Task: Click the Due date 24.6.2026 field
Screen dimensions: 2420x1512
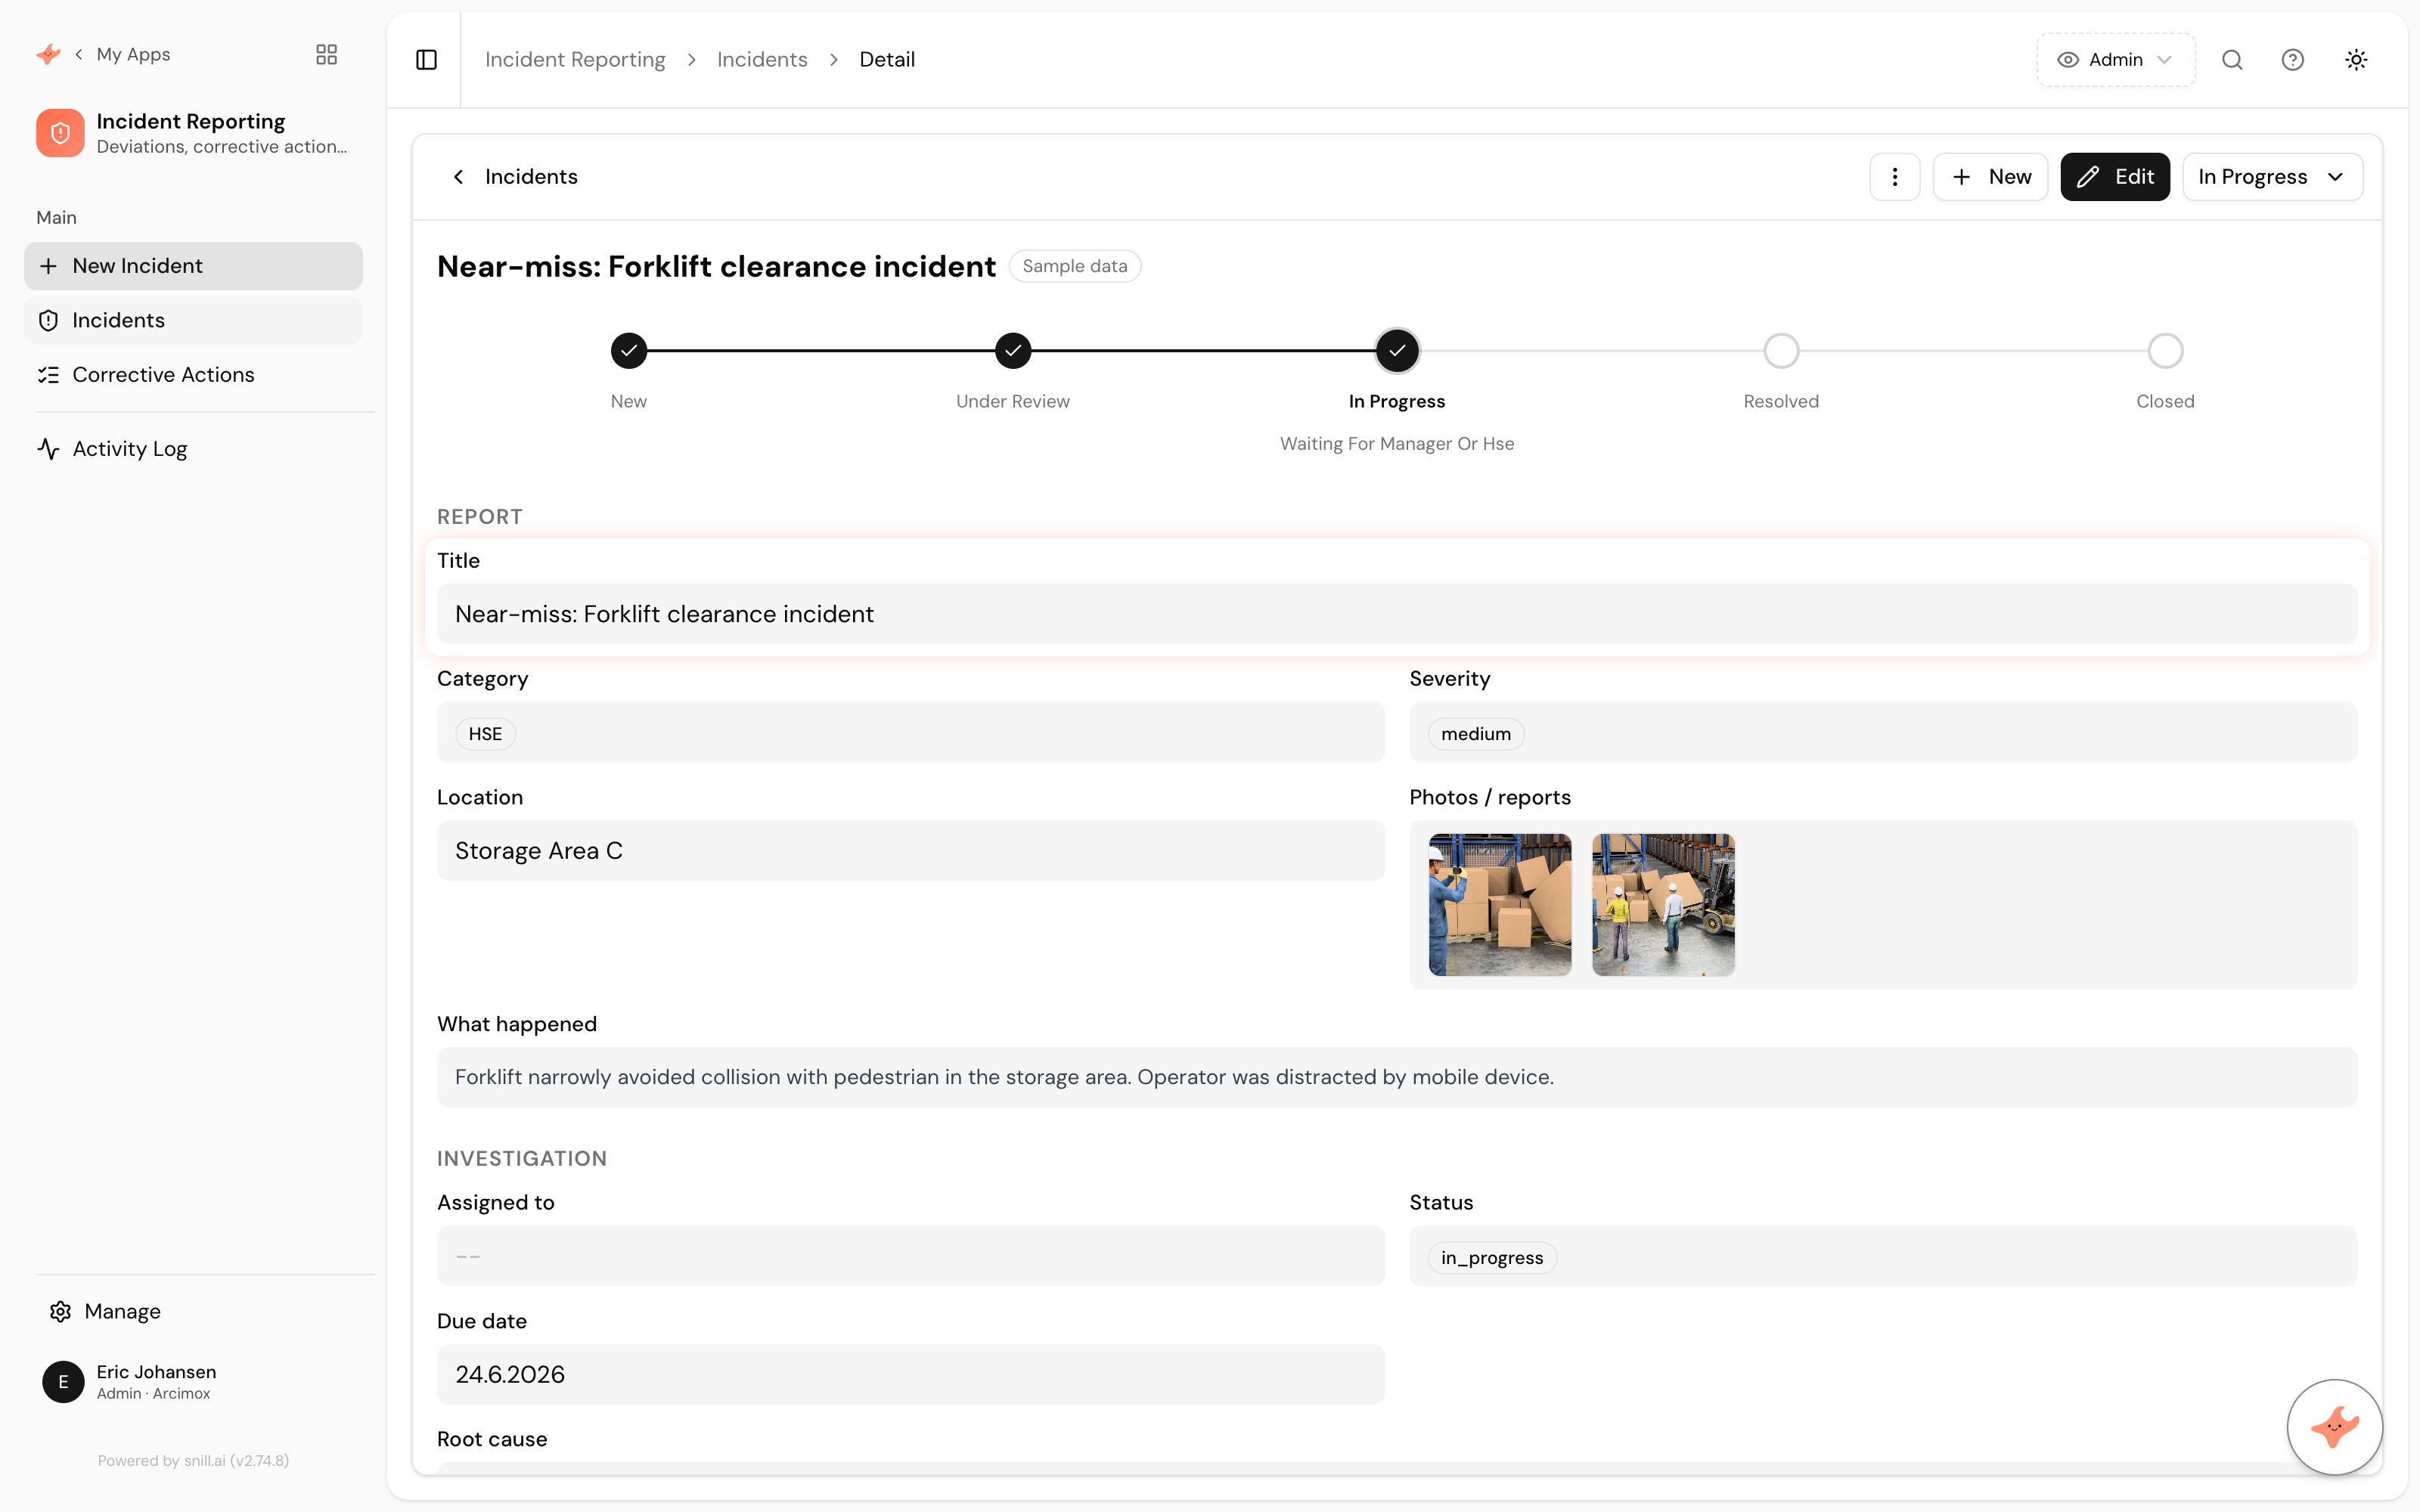Action: [x=910, y=1375]
